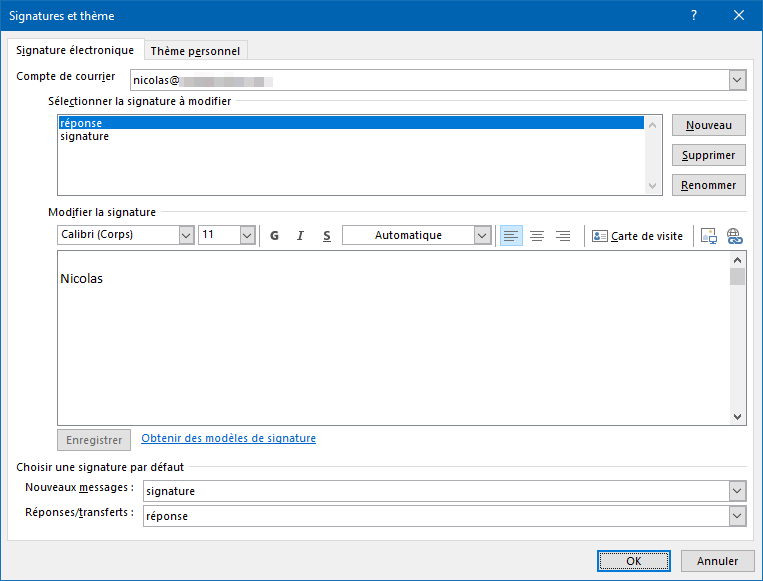The width and height of the screenshot is (763, 581).
Task: Expand the Calibri (Corps) font dropdown
Action: 186,236
